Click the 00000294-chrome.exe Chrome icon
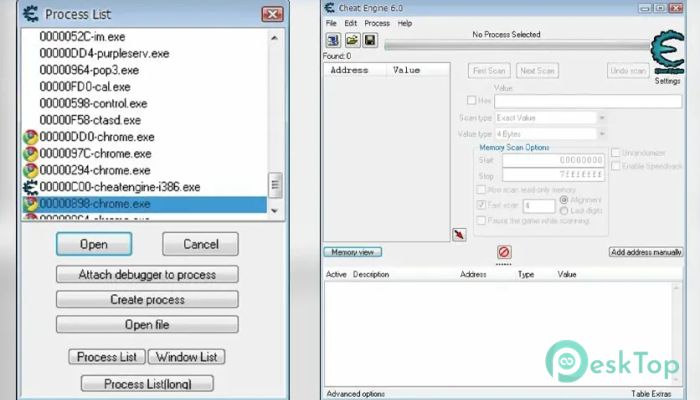This screenshot has width=700, height=400. tap(30, 171)
